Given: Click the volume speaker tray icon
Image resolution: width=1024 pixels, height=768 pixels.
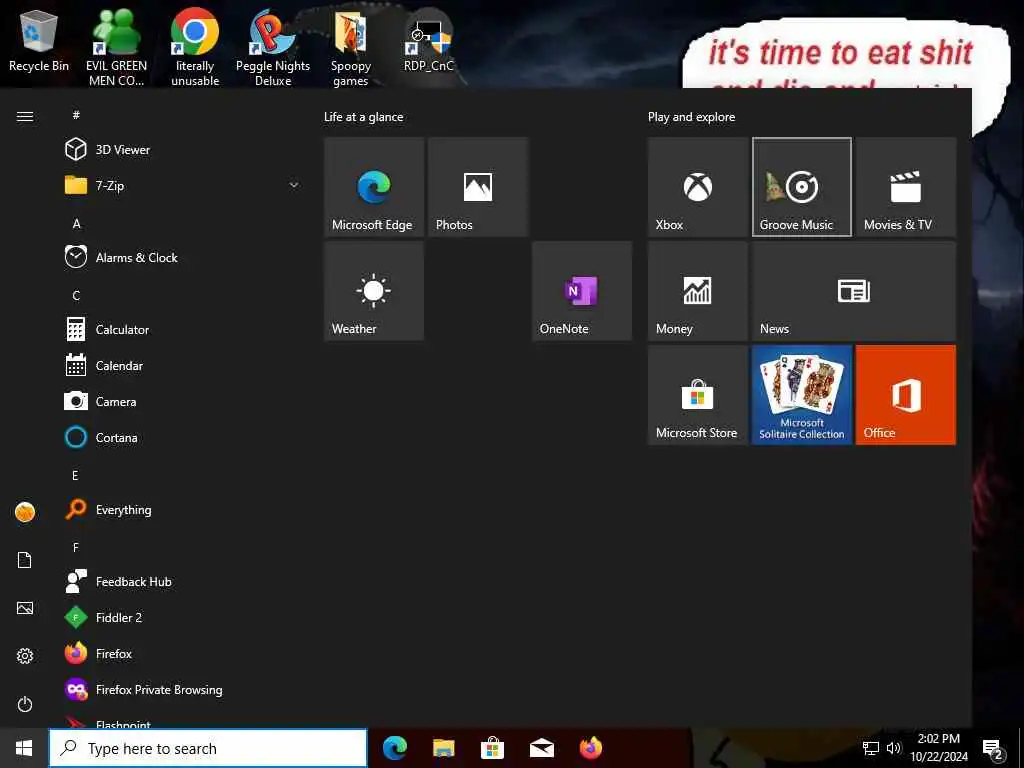Looking at the screenshot, I should [893, 748].
